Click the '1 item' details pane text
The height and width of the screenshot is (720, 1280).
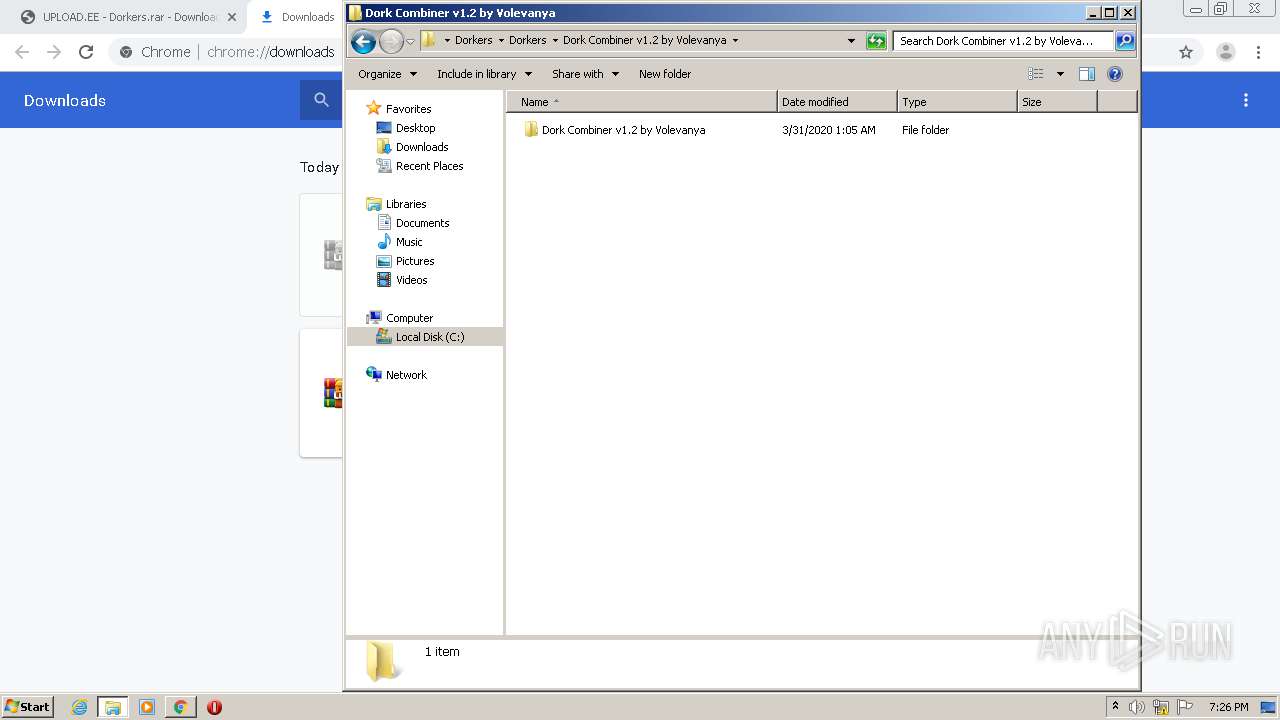pos(442,651)
